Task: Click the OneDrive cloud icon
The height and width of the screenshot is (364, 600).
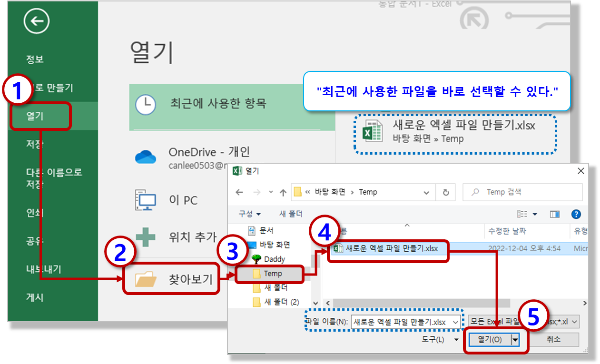Action: coord(145,157)
